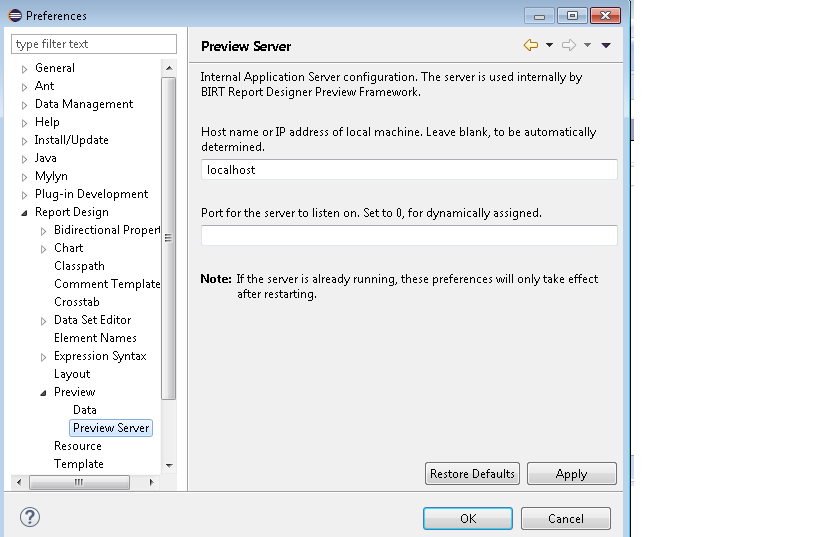
Task: Select Help preference category
Action: tap(47, 122)
